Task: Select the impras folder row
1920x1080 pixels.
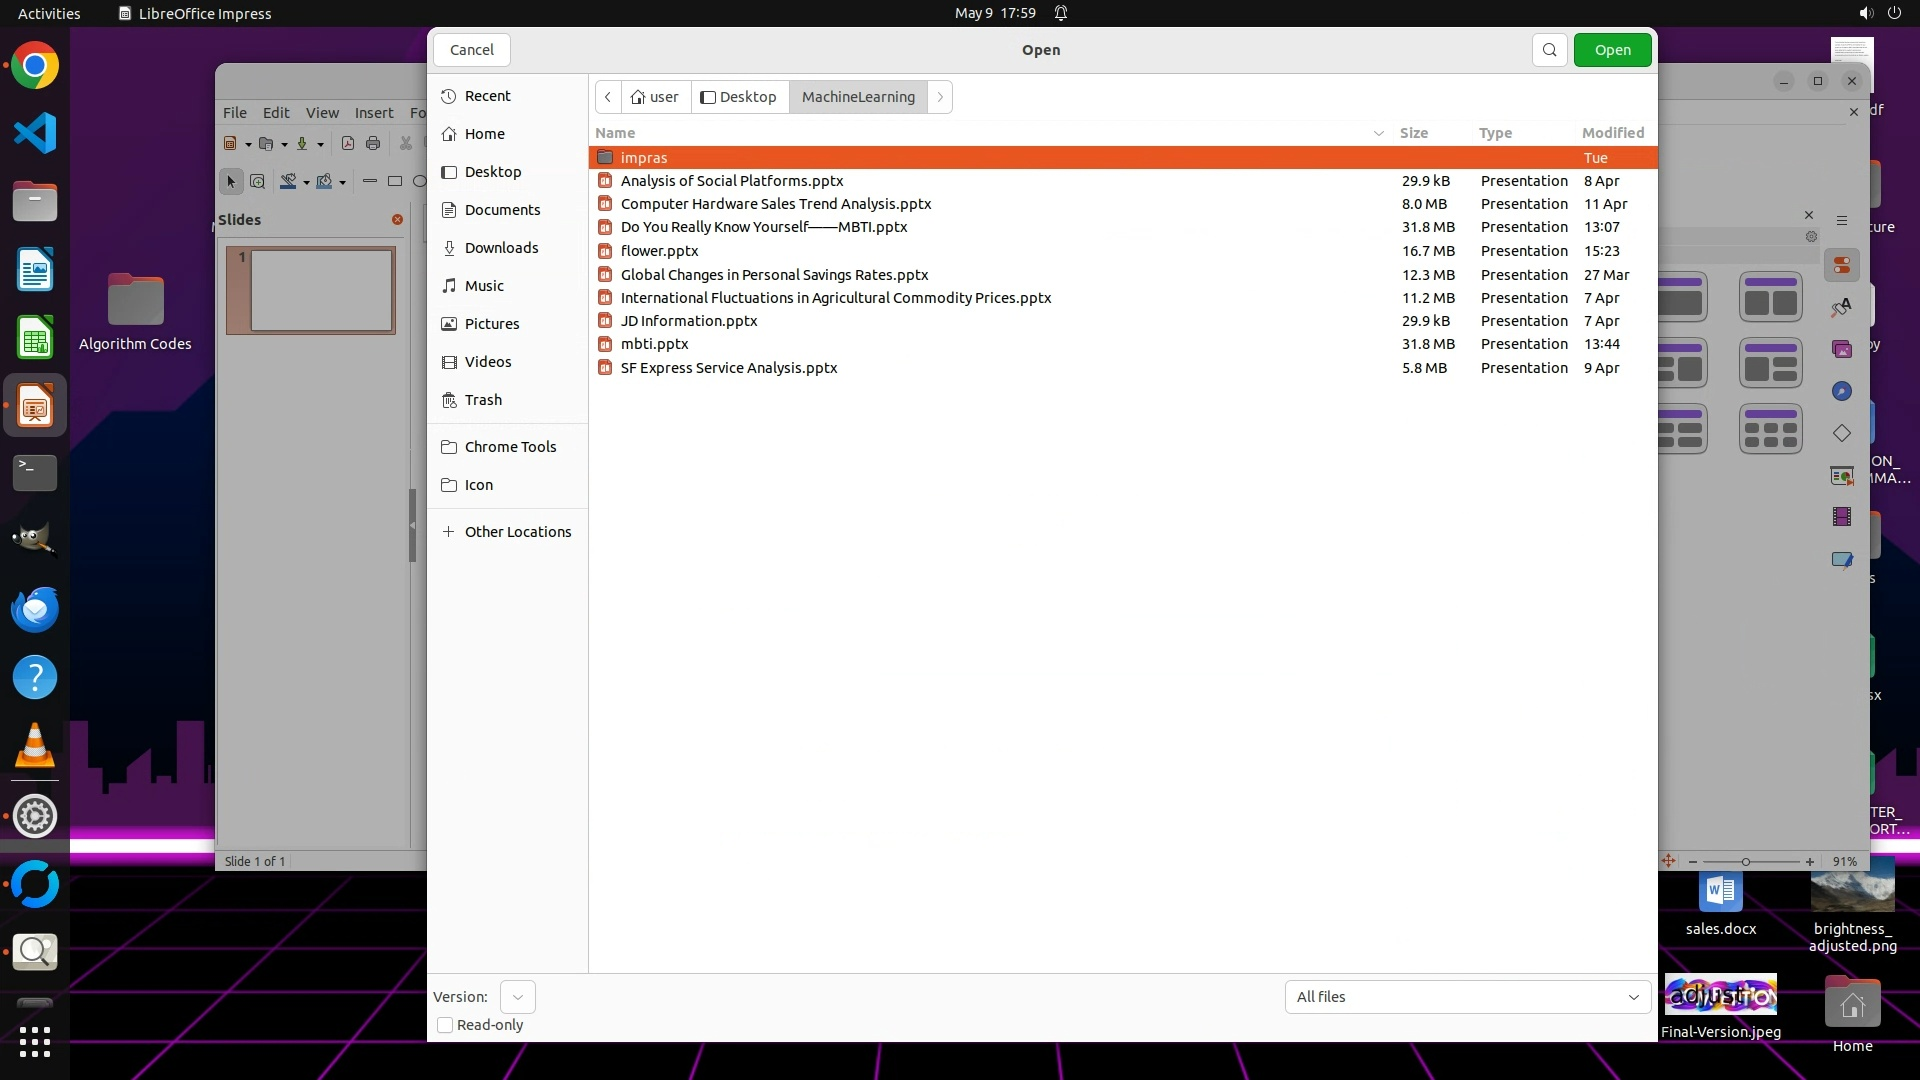Action: pyautogui.click(x=644, y=158)
